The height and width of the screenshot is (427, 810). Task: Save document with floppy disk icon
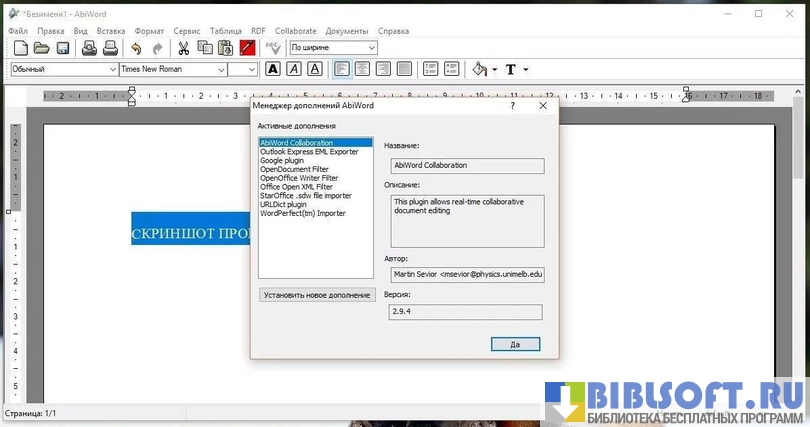point(62,48)
